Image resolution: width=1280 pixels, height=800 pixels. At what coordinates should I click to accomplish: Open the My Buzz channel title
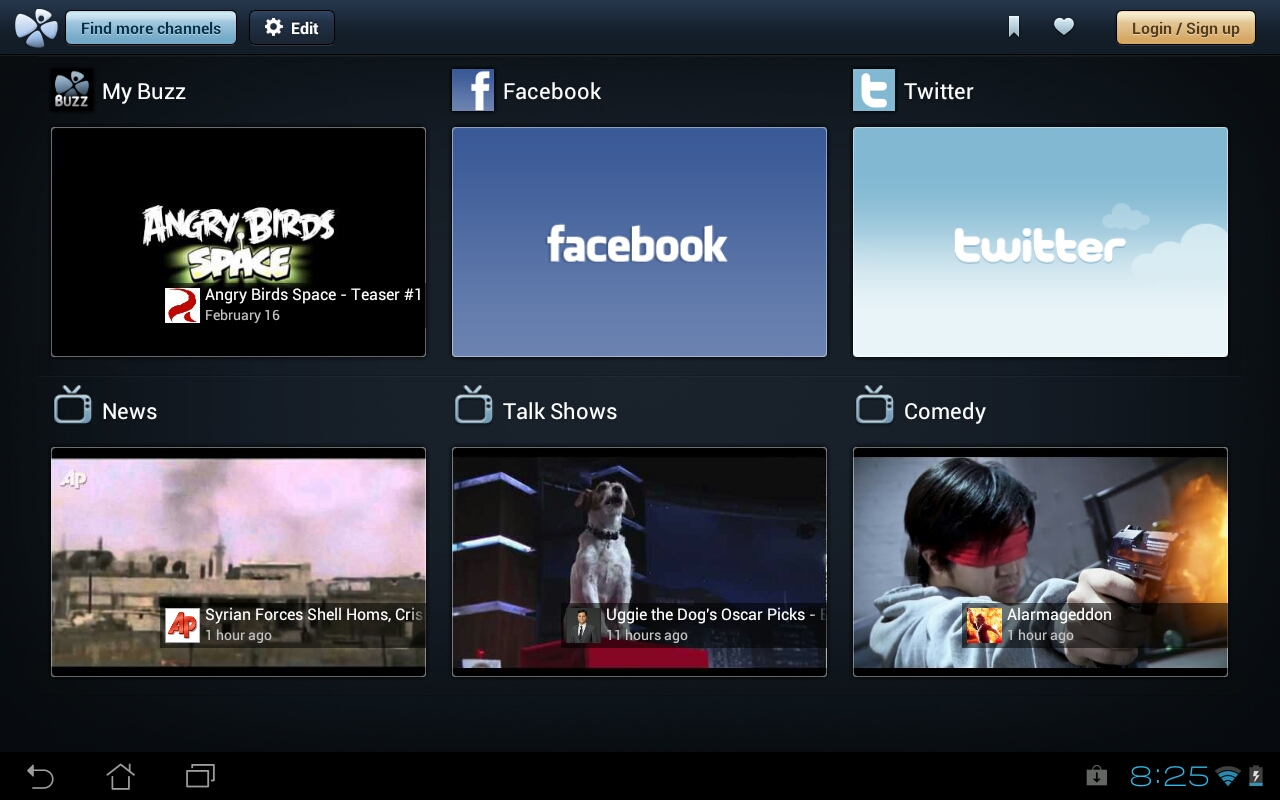tap(144, 91)
